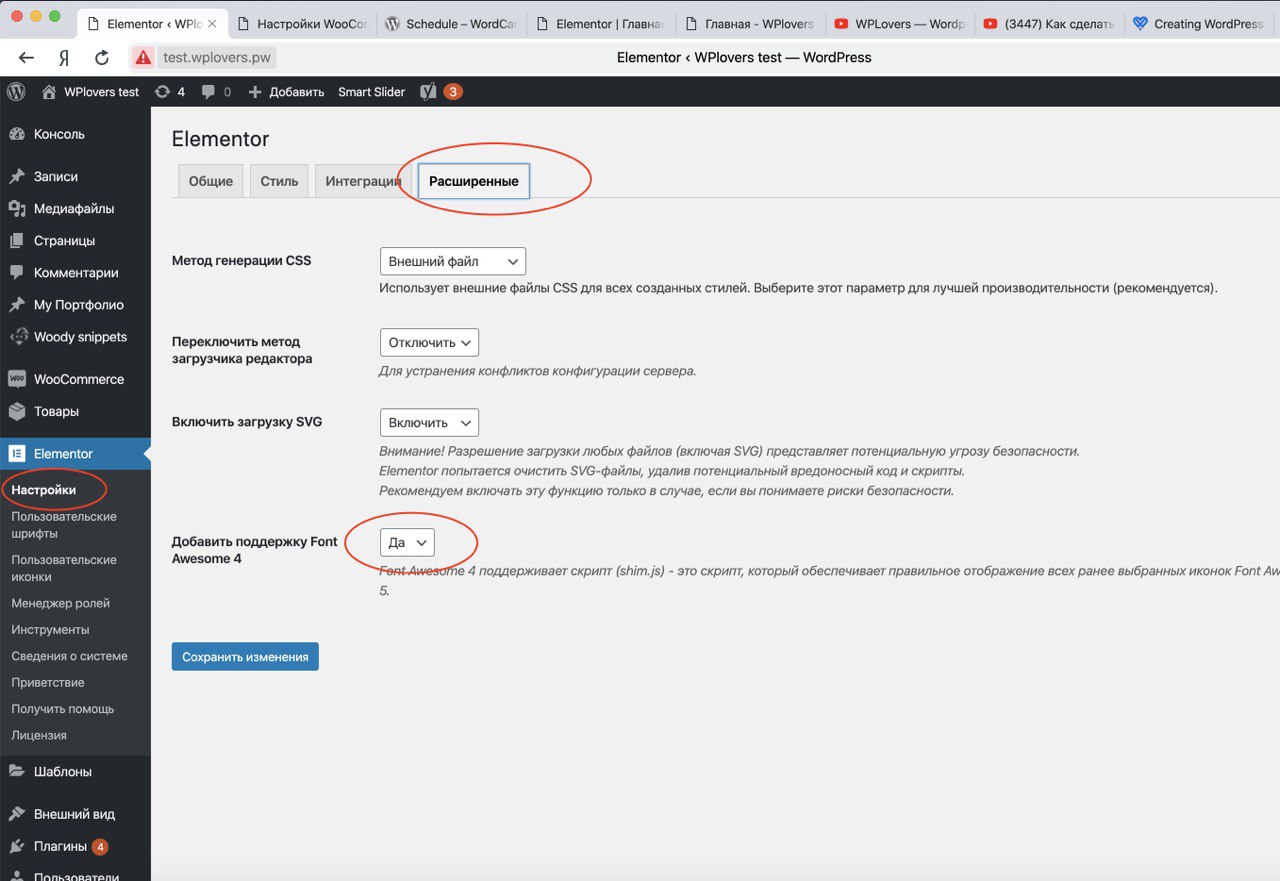Screen dimensions: 1280x881
Task: Open the Метод генерации CSS dropdown
Action: (453, 261)
